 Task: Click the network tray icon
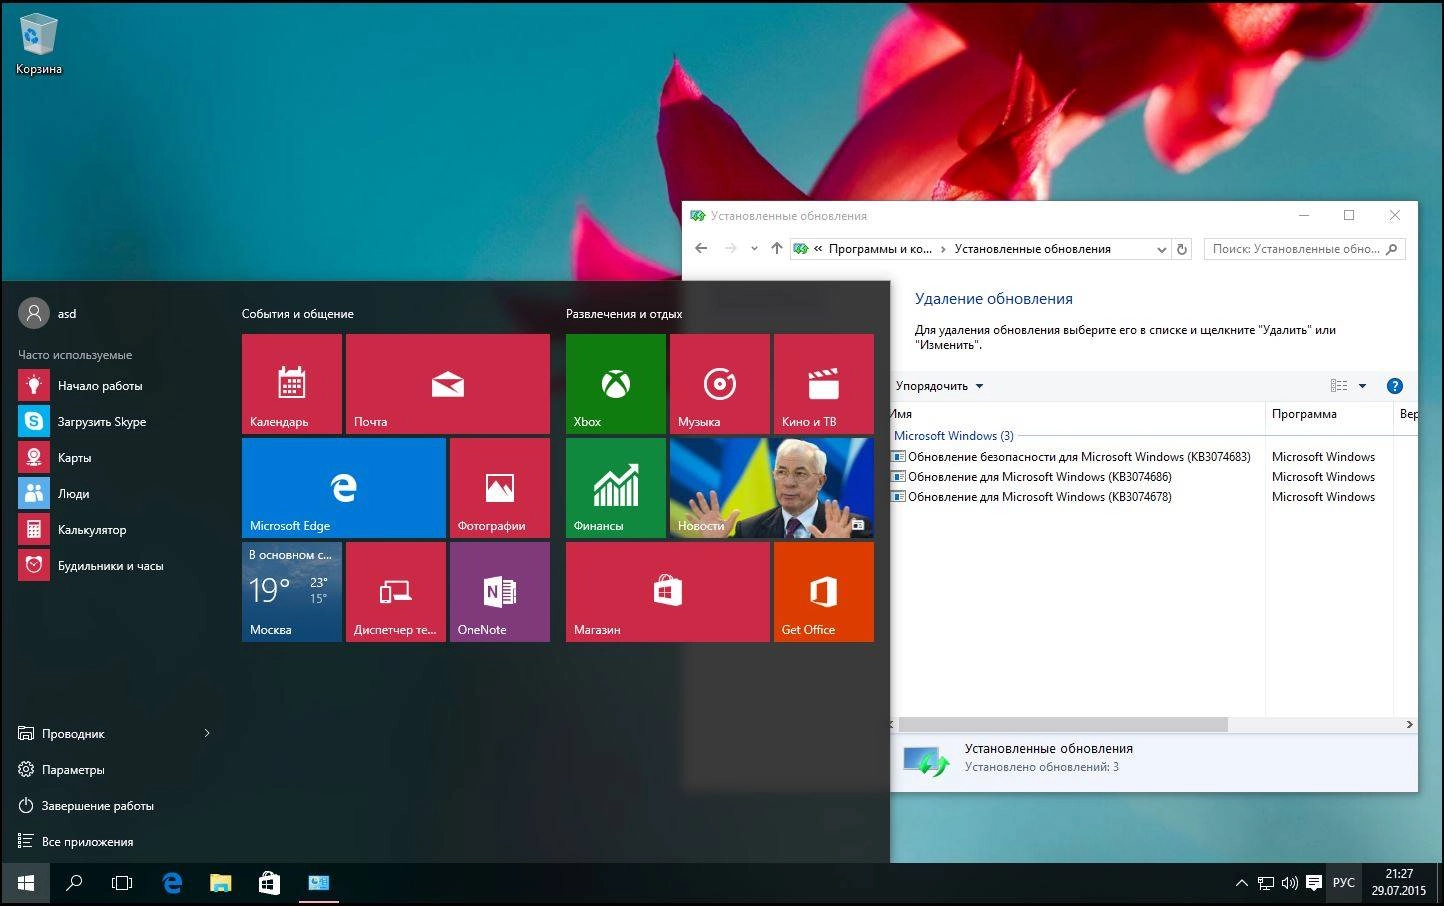click(1266, 884)
